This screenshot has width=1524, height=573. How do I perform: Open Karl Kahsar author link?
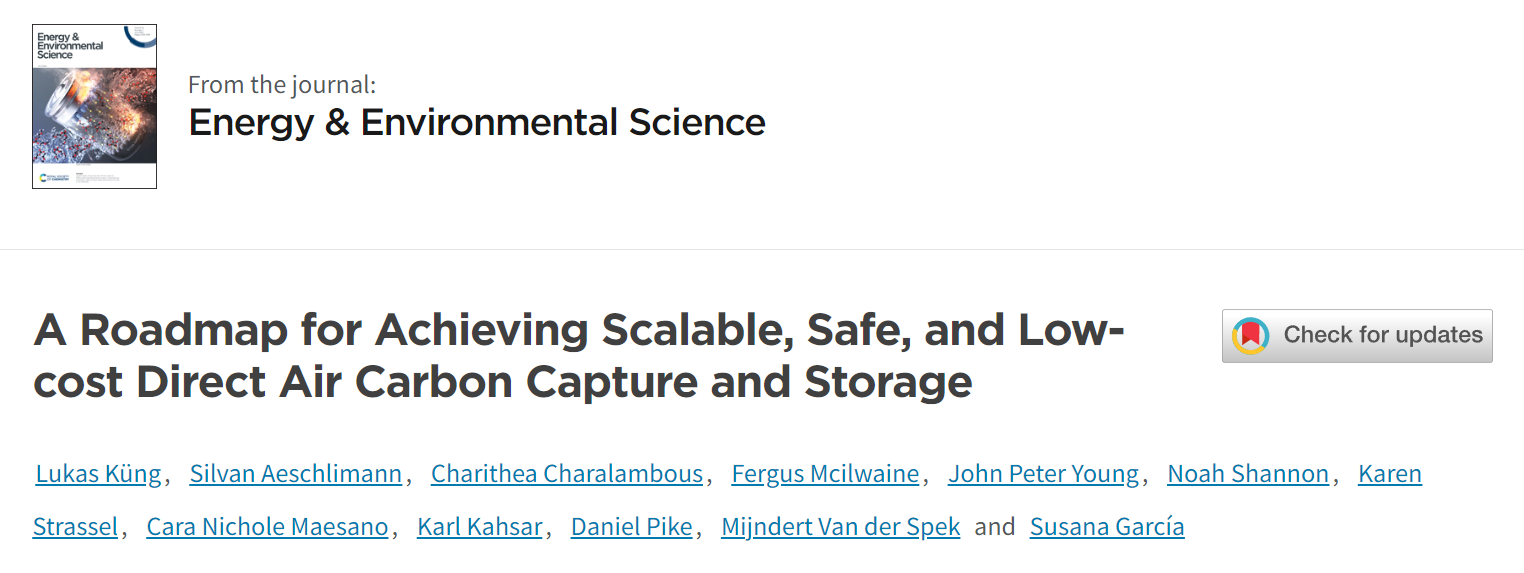[480, 527]
